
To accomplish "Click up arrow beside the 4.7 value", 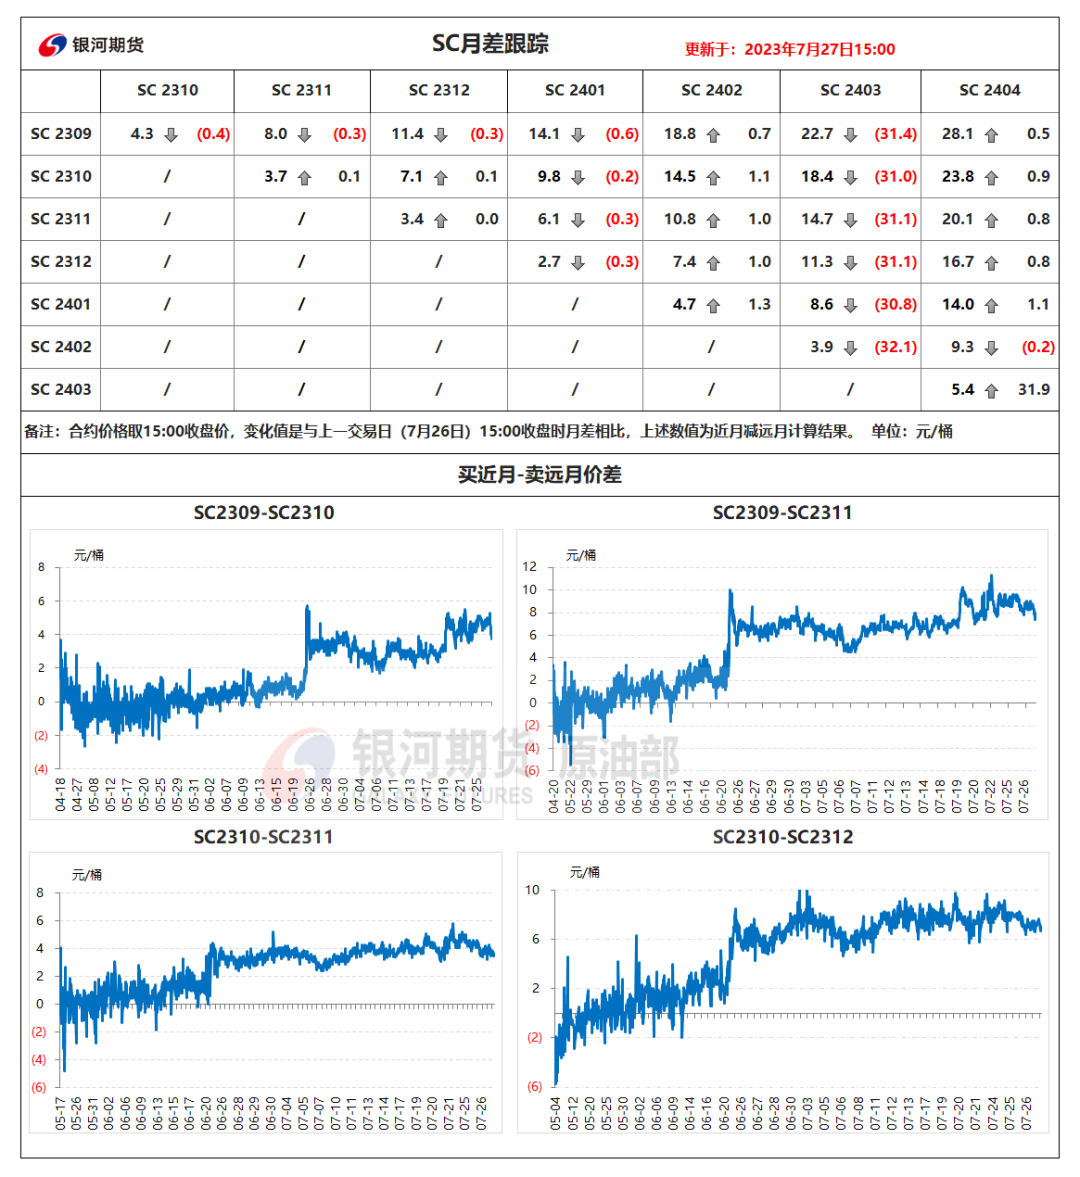I will coord(713,306).
